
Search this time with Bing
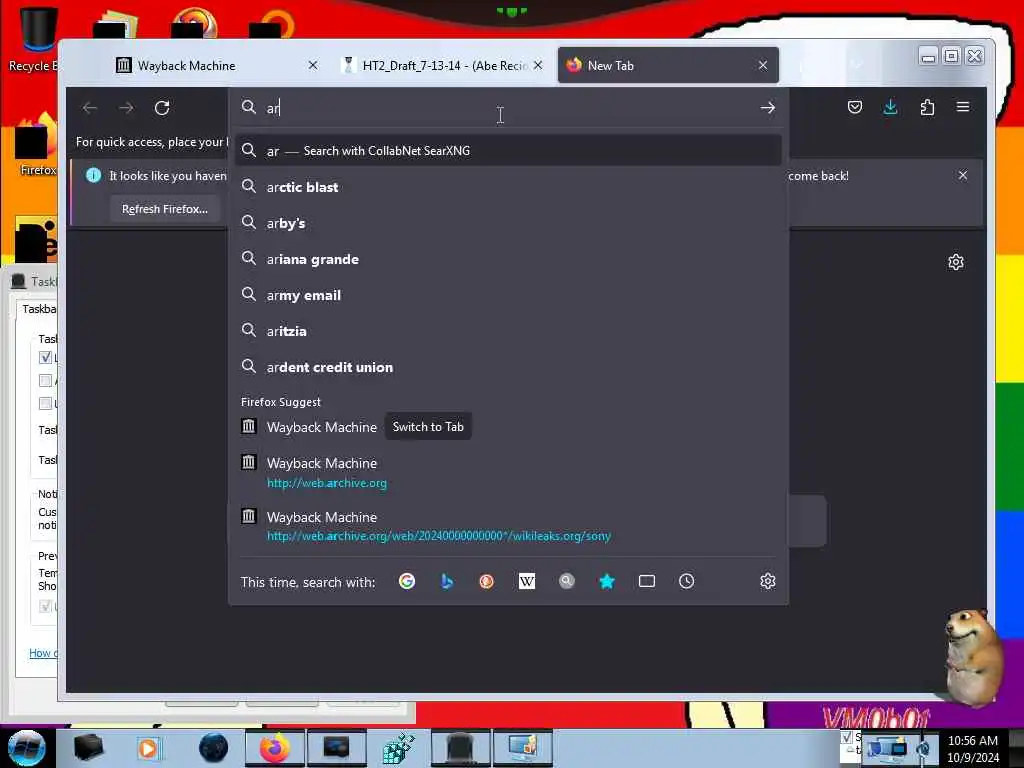pyautogui.click(x=447, y=581)
